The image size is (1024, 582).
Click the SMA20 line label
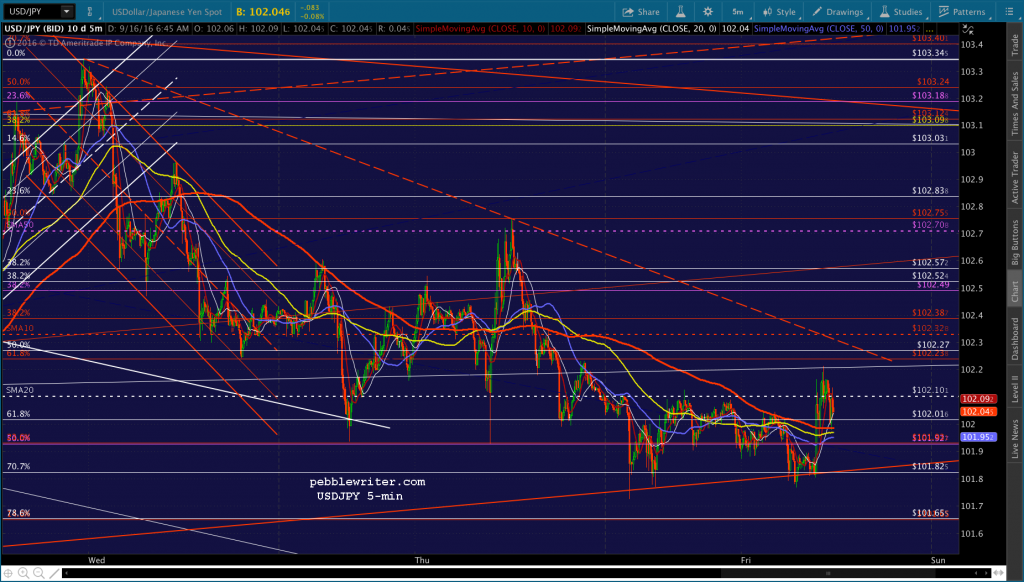tap(20, 390)
